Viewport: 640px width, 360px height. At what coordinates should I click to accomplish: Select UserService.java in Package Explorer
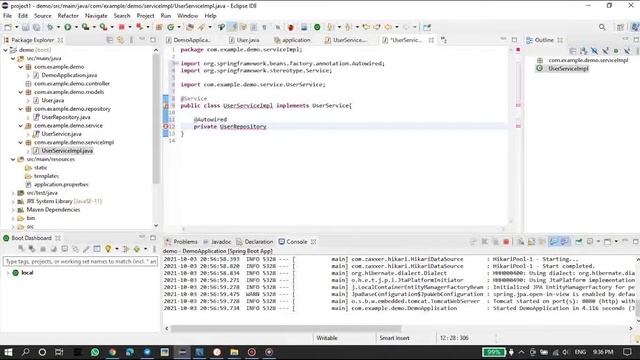(x=61, y=134)
